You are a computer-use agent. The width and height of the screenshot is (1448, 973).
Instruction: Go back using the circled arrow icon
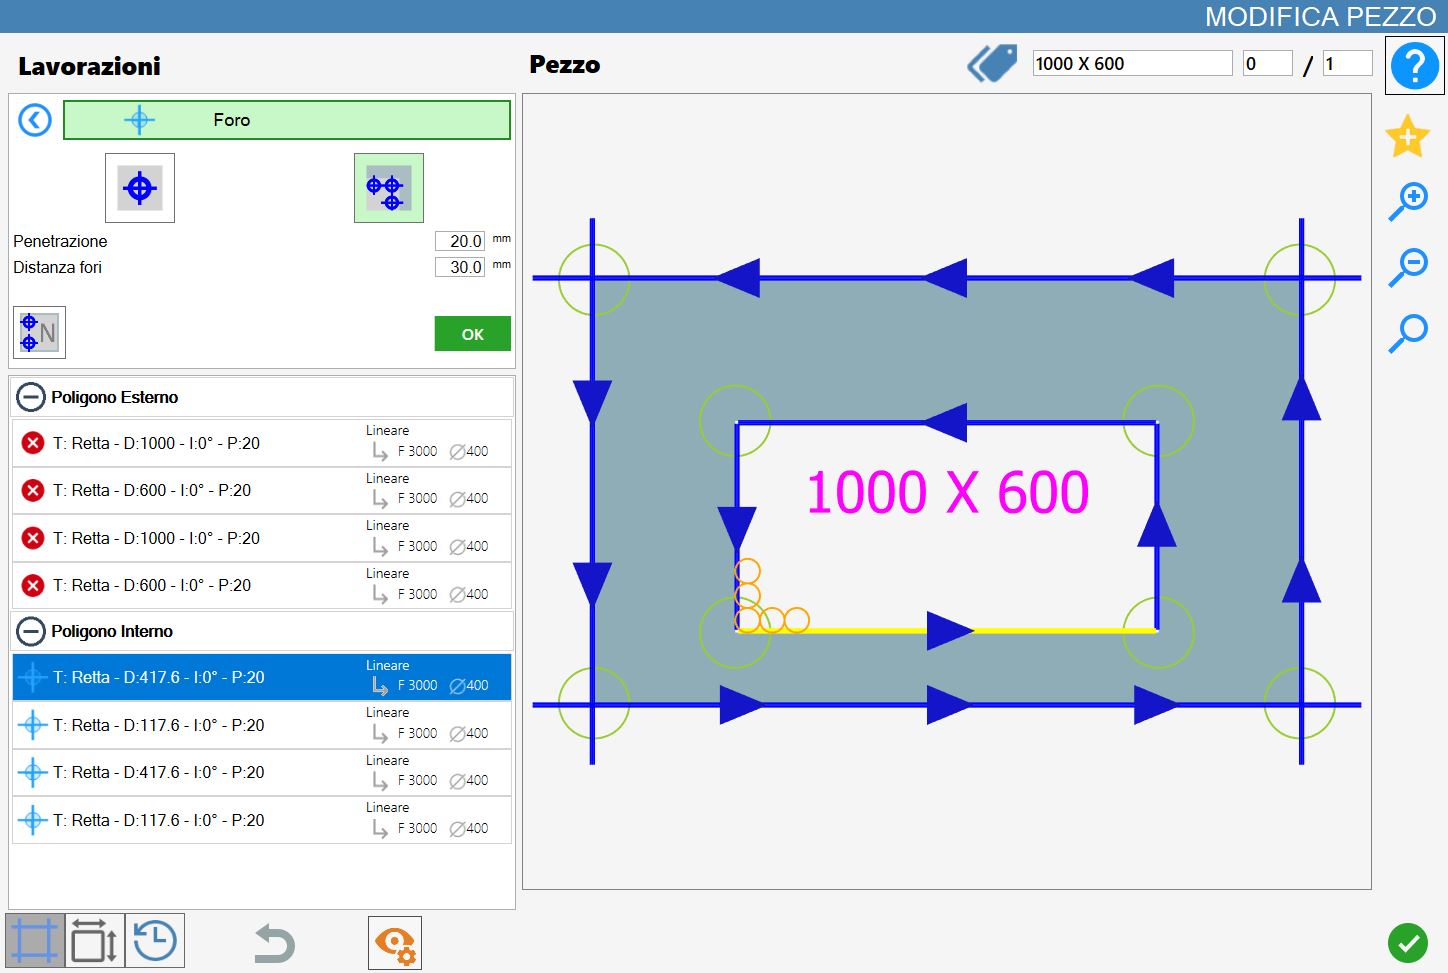[35, 121]
